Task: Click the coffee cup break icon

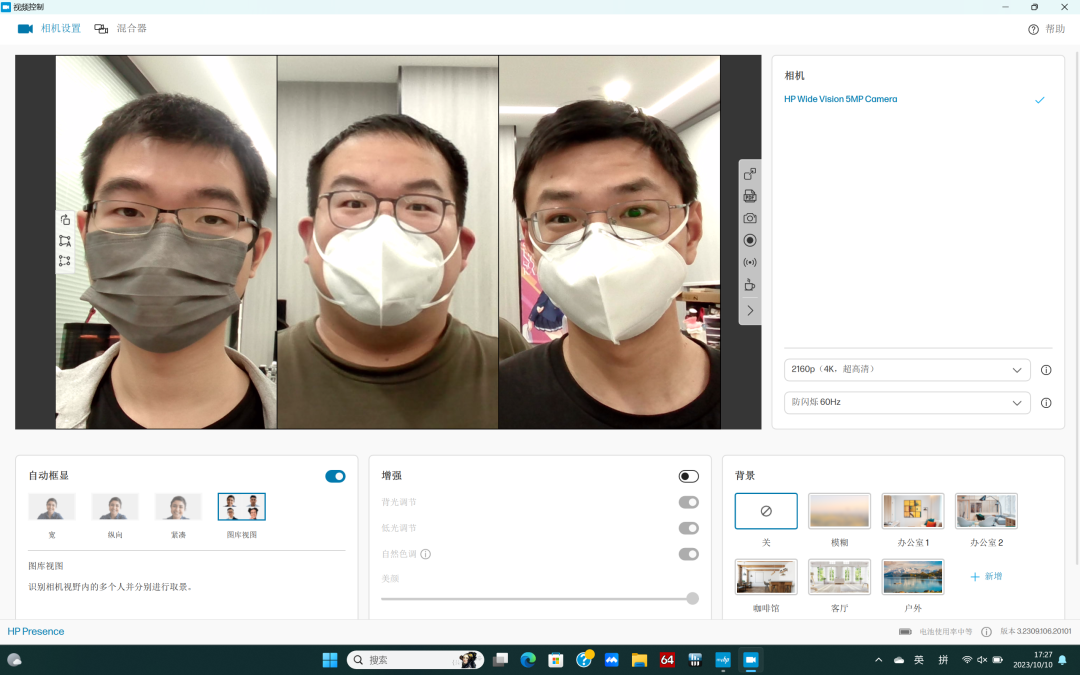Action: pos(750,285)
